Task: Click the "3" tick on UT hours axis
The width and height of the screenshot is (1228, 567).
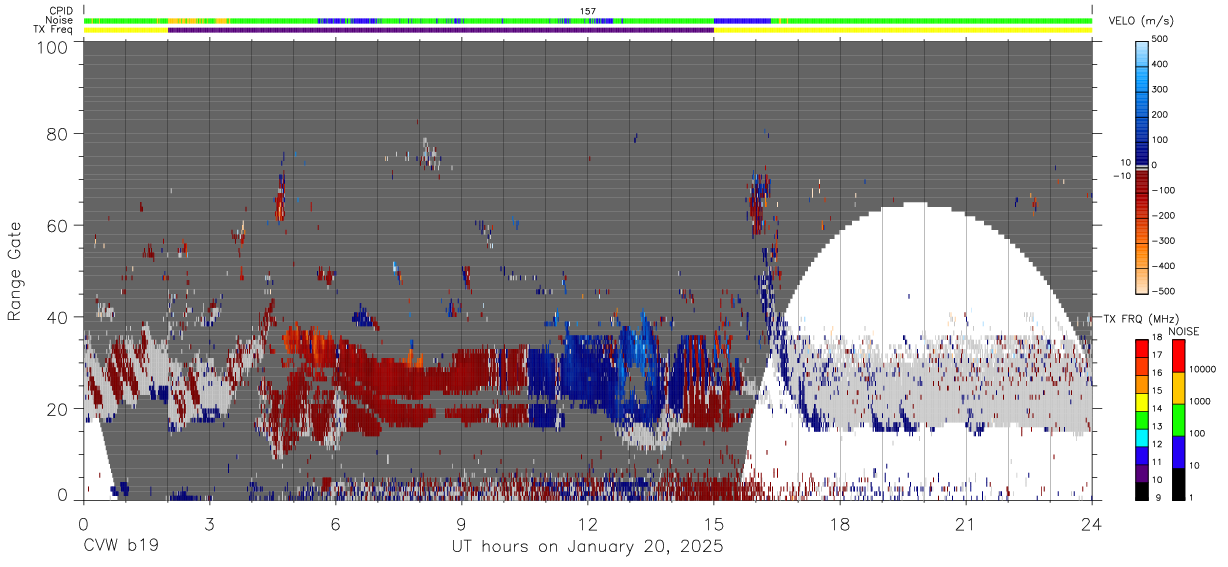Action: pyautogui.click(x=209, y=523)
